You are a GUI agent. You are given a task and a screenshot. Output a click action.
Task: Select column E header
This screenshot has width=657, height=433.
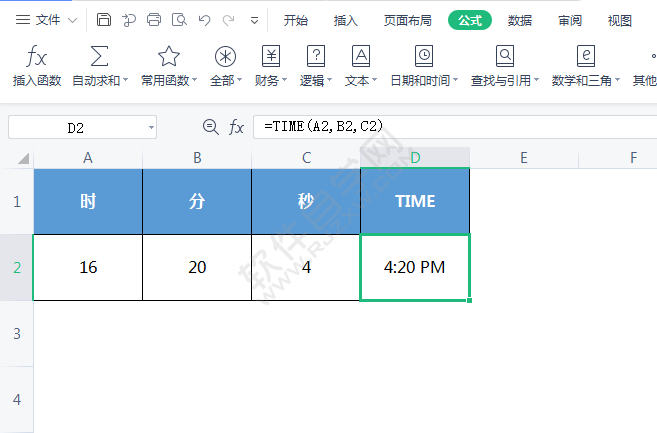coord(524,158)
